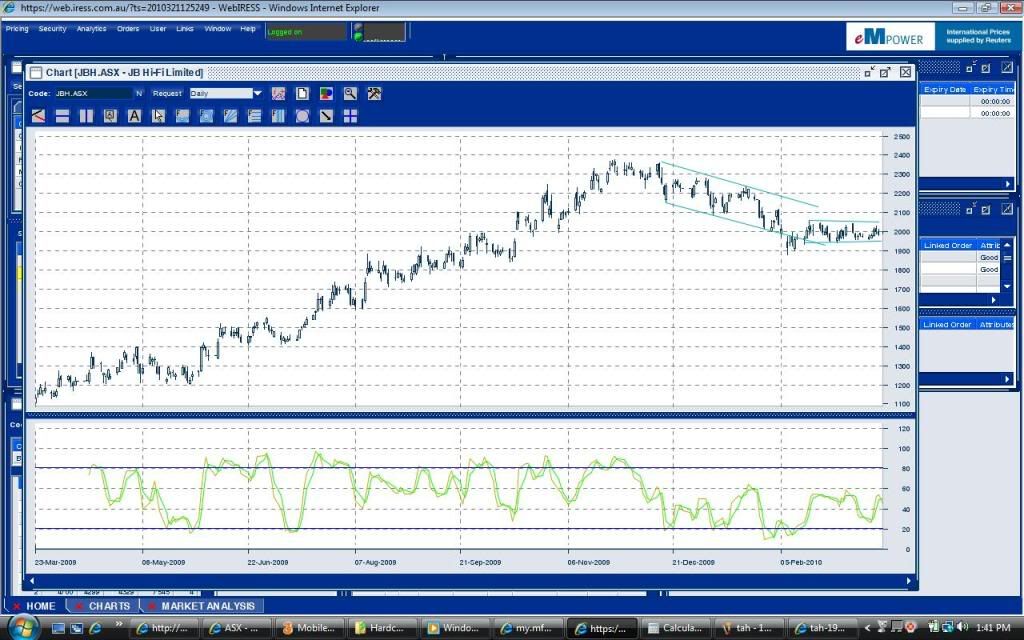Click the Expiry Date column header
The height and width of the screenshot is (640, 1024).
pos(945,89)
